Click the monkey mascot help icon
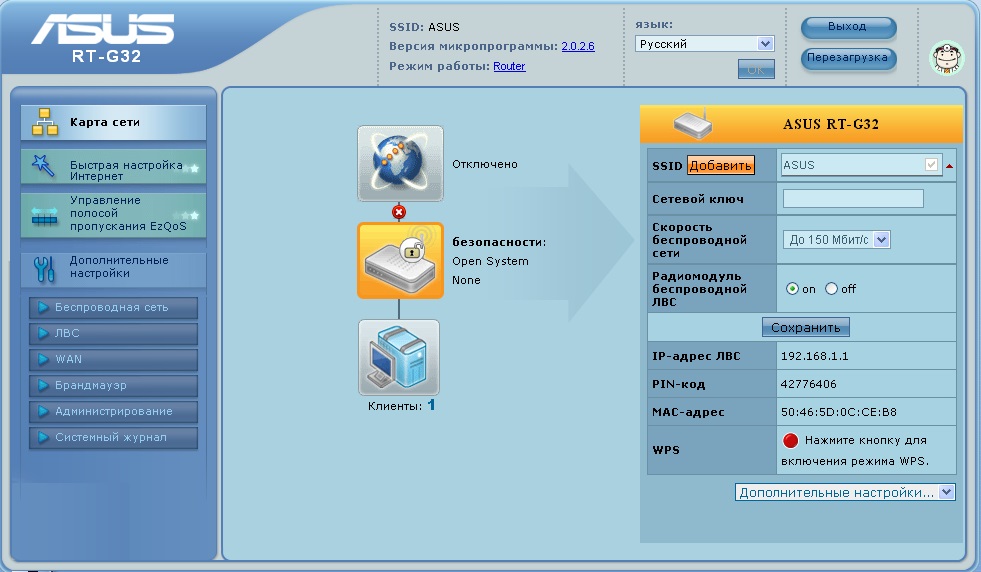Viewport: 981px width, 572px height. [x=947, y=58]
